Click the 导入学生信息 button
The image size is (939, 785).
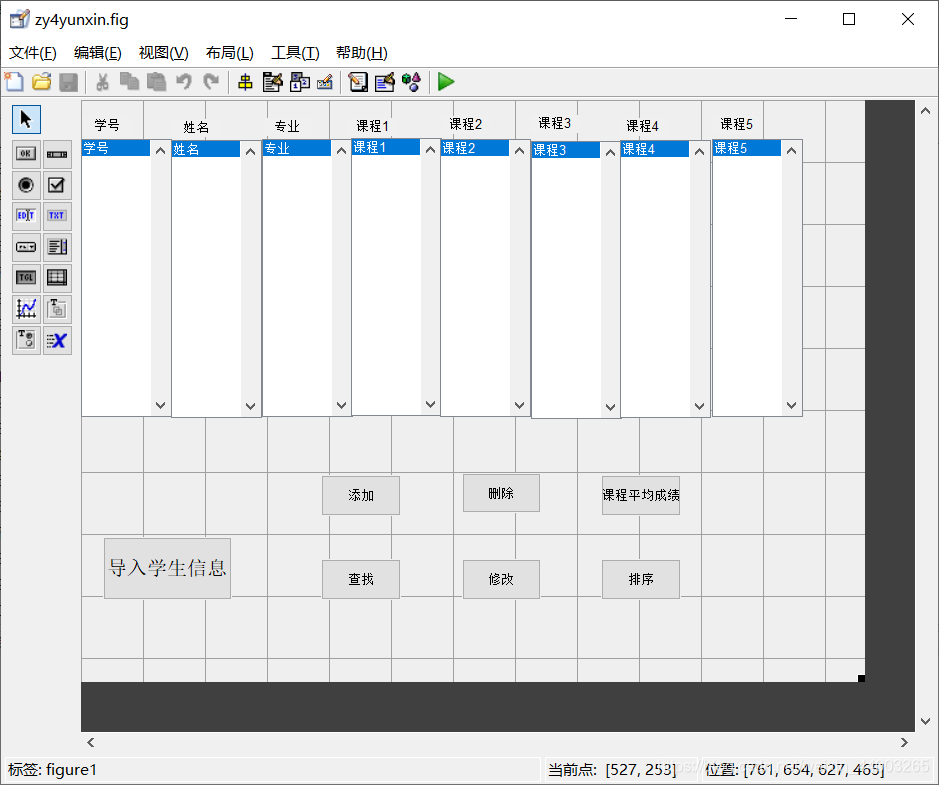point(168,568)
